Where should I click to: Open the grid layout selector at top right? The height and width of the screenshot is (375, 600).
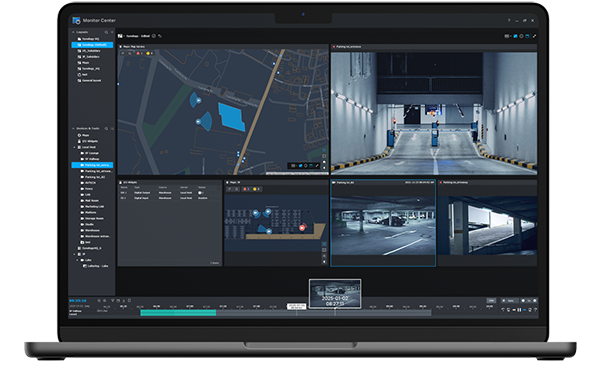(x=507, y=36)
